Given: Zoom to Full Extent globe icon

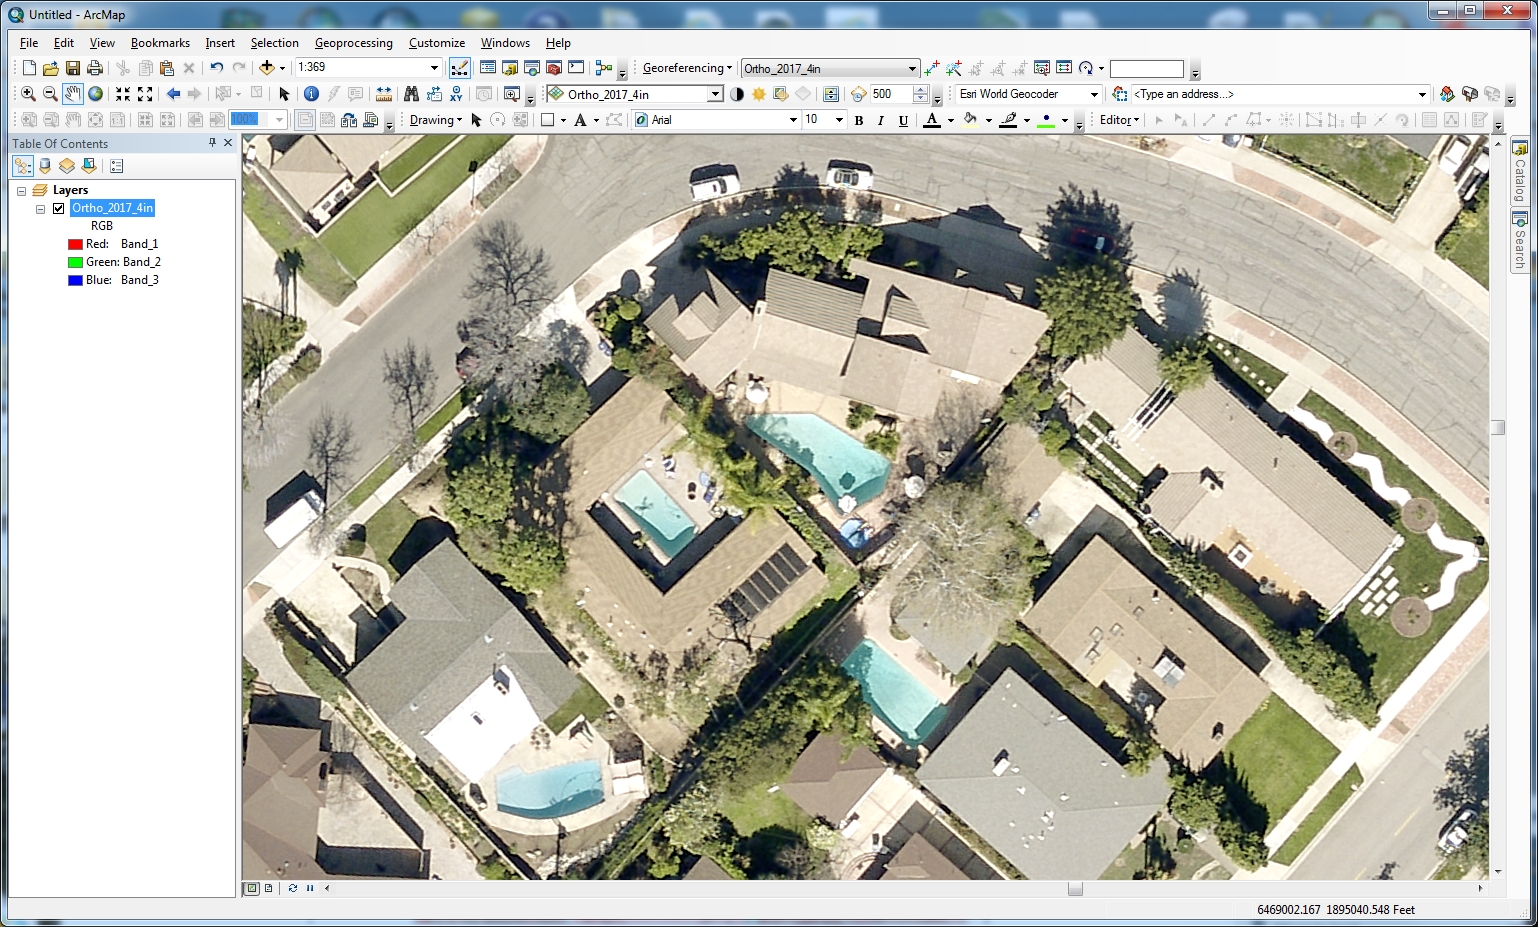Looking at the screenshot, I should [96, 94].
